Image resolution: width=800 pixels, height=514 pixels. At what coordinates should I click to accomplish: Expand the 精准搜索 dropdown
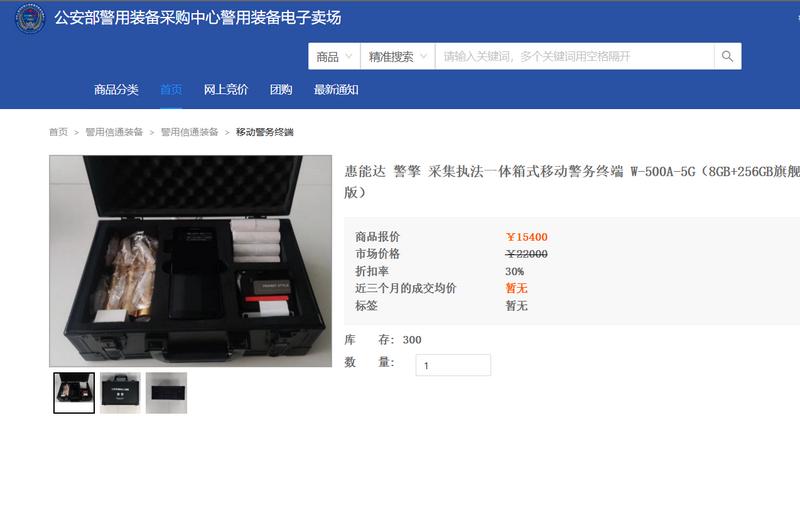397,56
